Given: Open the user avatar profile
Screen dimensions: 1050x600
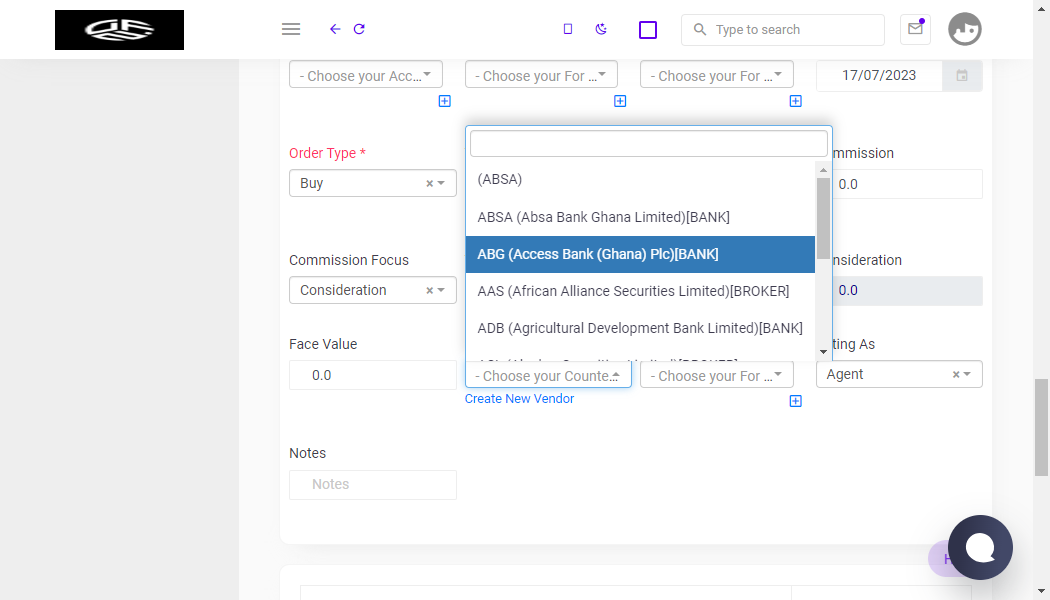Looking at the screenshot, I should coord(964,29).
